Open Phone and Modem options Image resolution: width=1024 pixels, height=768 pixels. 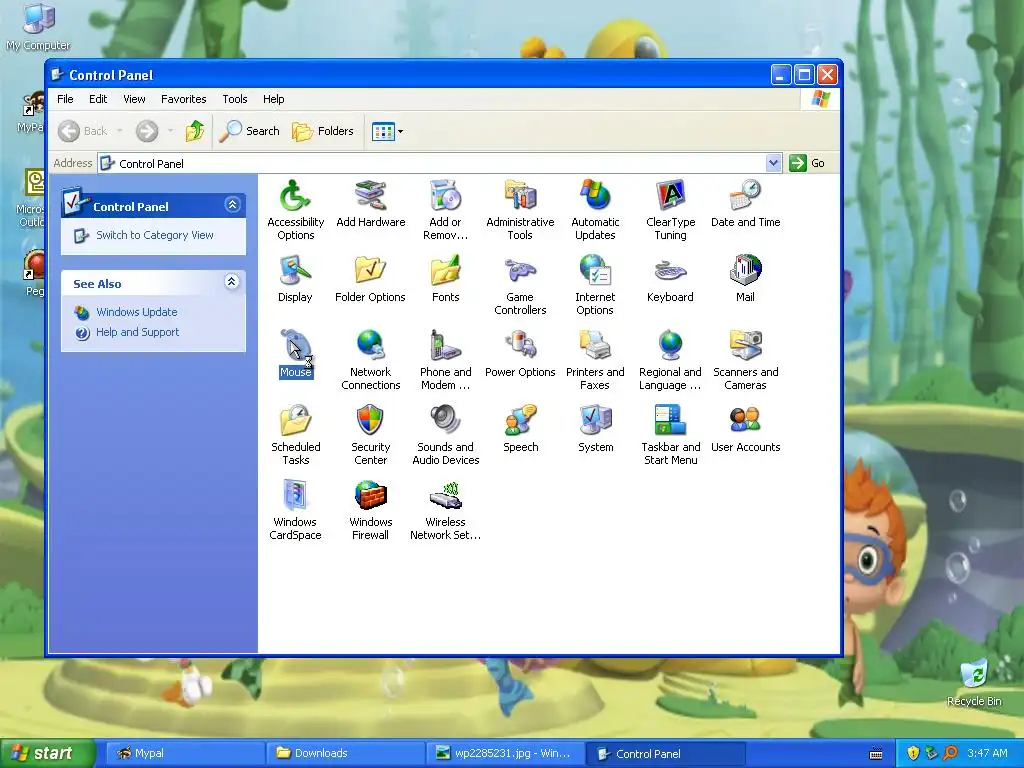(445, 360)
